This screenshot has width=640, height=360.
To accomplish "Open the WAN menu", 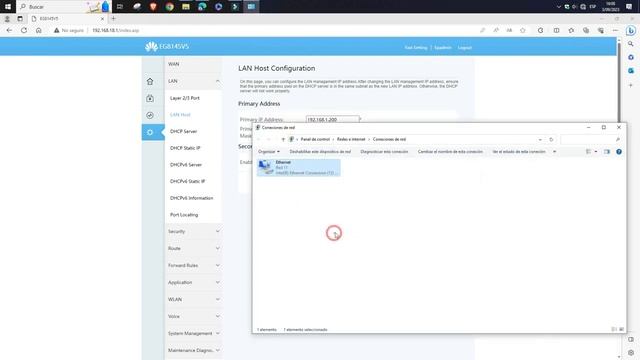I will click(x=173, y=64).
